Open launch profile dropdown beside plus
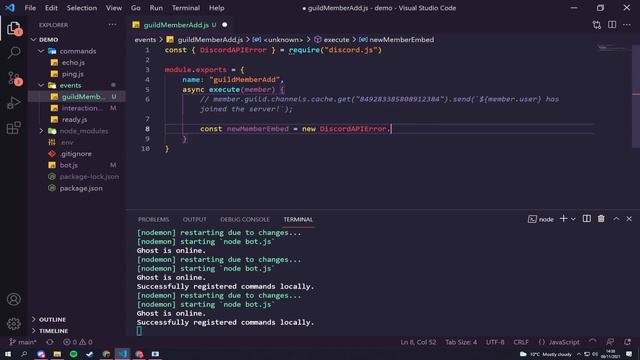 coord(573,220)
